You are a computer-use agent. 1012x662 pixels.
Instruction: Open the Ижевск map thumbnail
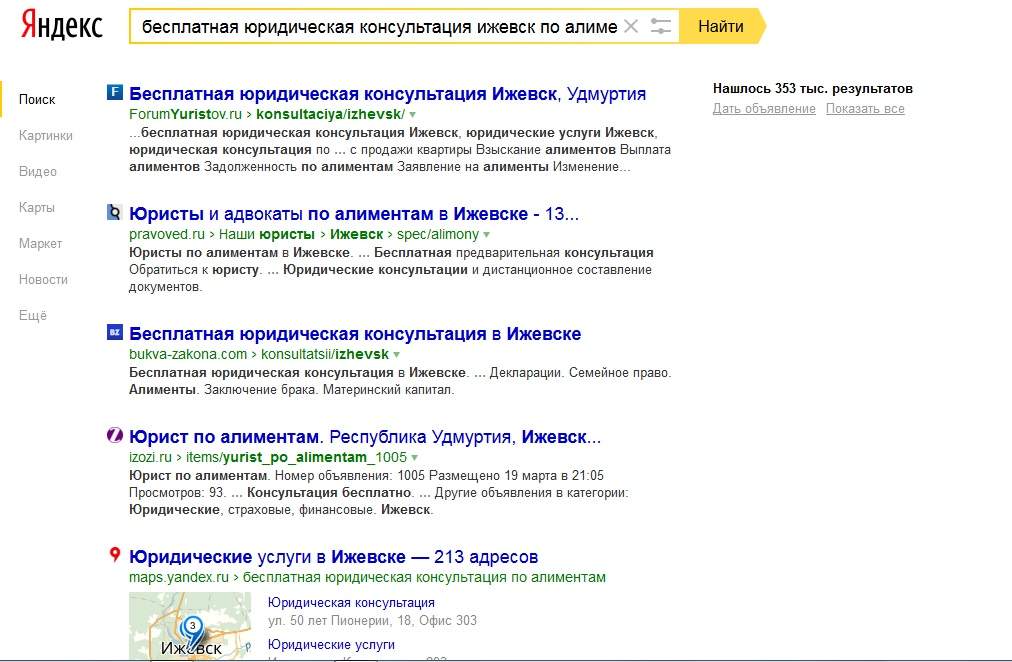pyautogui.click(x=190, y=625)
